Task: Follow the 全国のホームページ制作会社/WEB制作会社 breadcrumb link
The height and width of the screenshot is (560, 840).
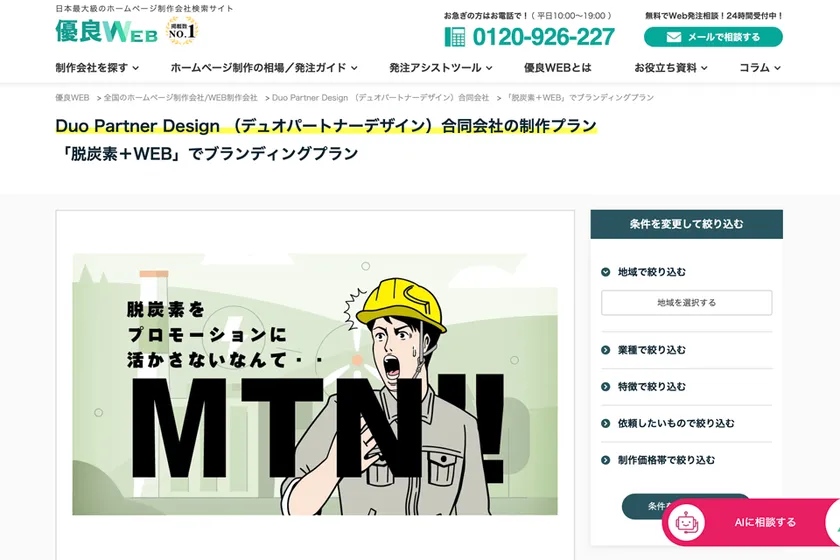Action: (180, 98)
